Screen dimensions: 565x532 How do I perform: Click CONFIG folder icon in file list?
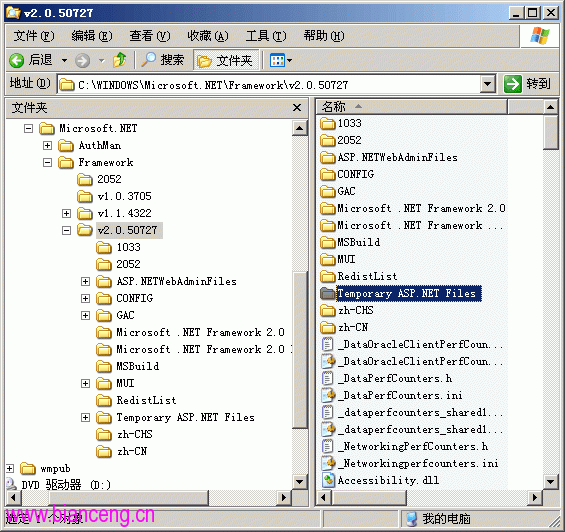coord(327,174)
